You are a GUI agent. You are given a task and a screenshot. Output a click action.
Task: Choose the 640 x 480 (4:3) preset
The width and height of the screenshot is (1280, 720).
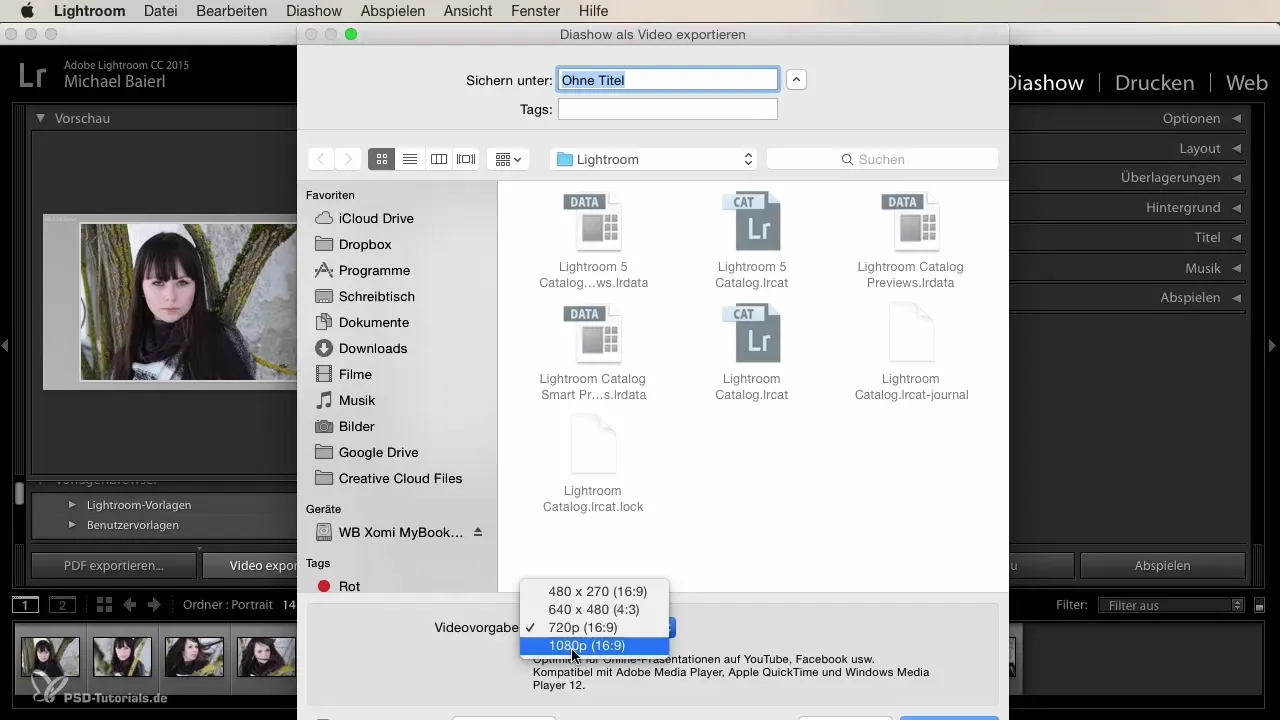(594, 609)
